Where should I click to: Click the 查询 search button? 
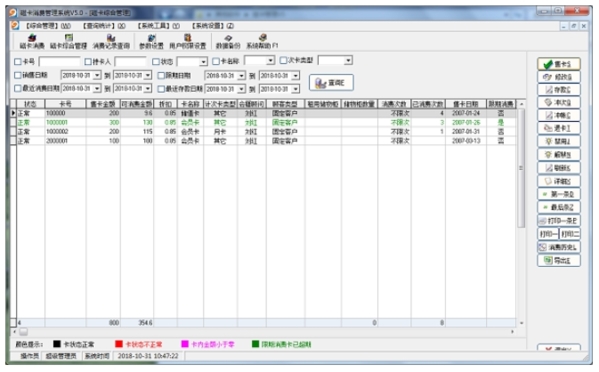331,82
